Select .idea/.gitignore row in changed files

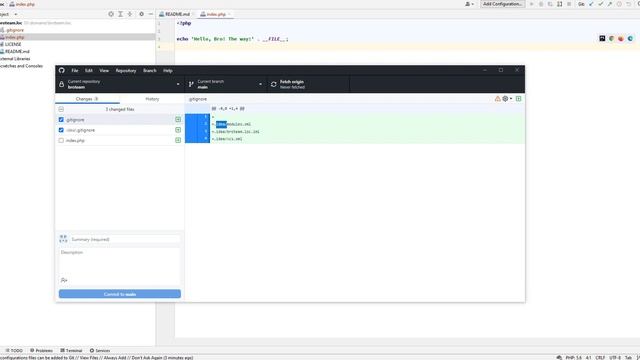click(x=120, y=130)
